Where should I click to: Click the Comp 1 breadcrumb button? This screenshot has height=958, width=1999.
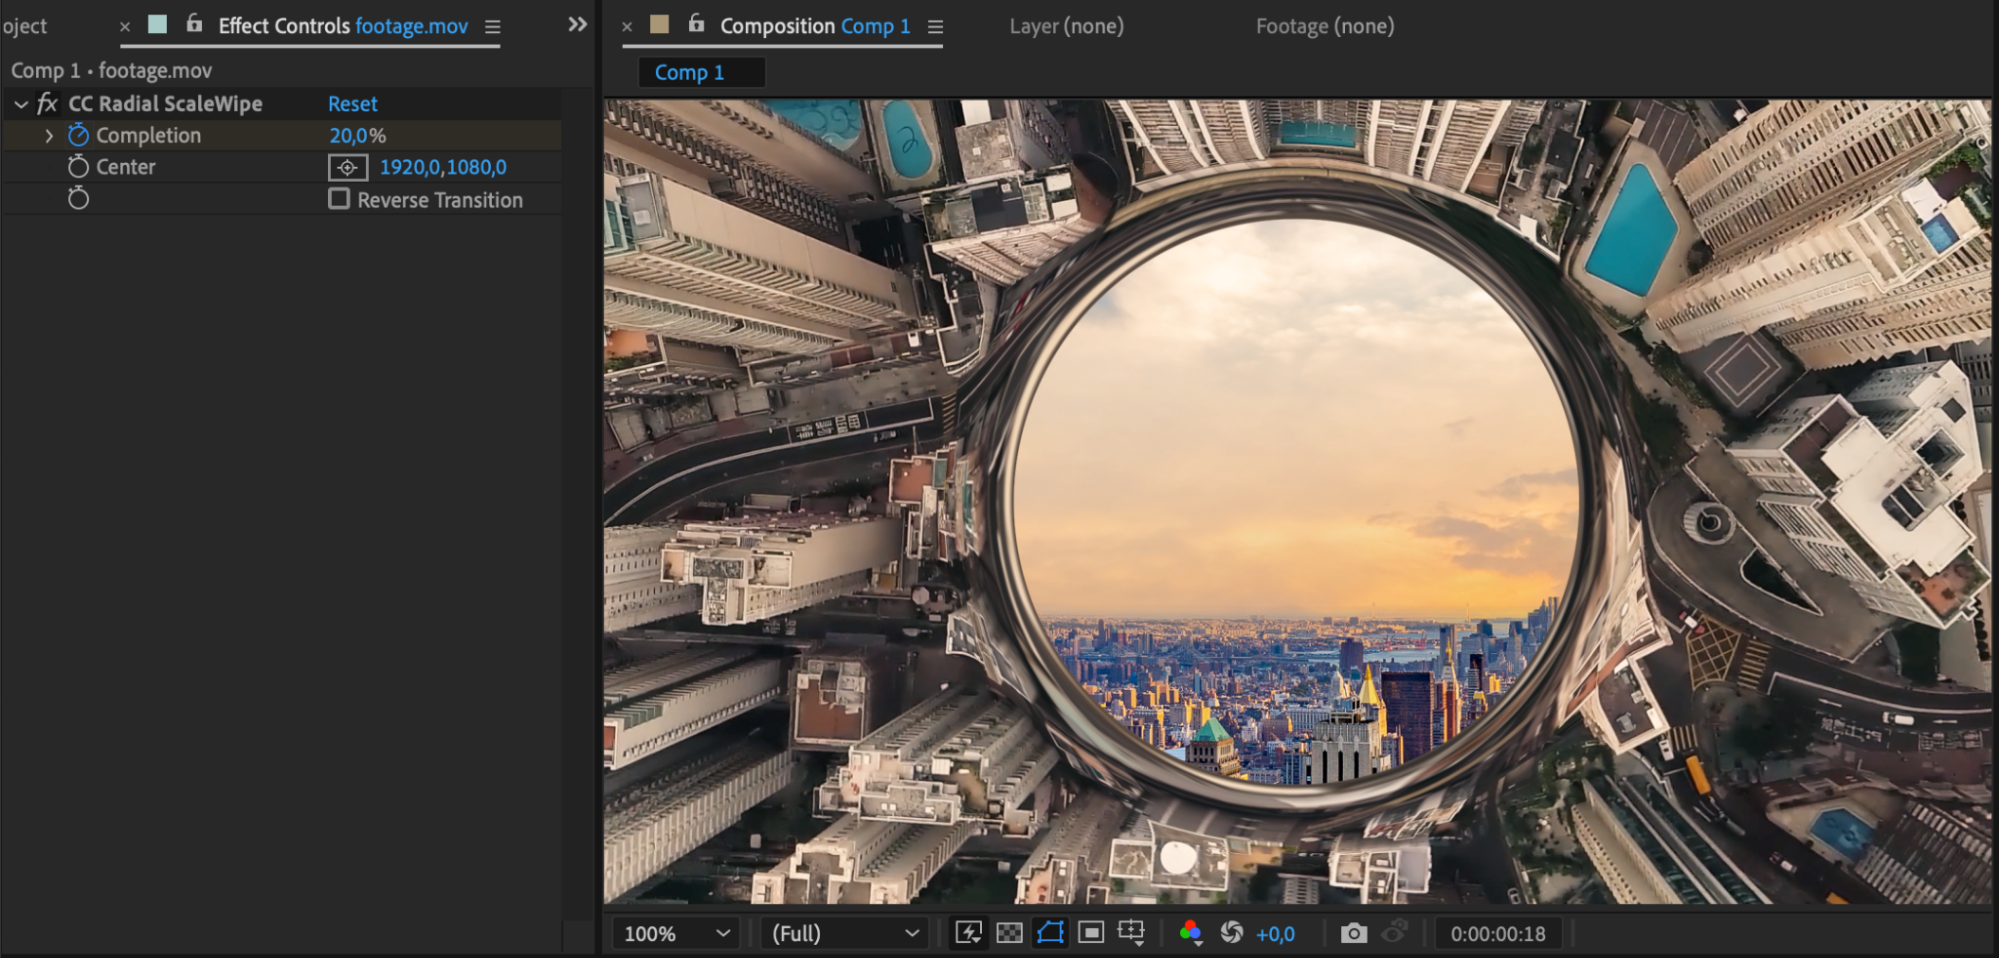click(x=689, y=72)
